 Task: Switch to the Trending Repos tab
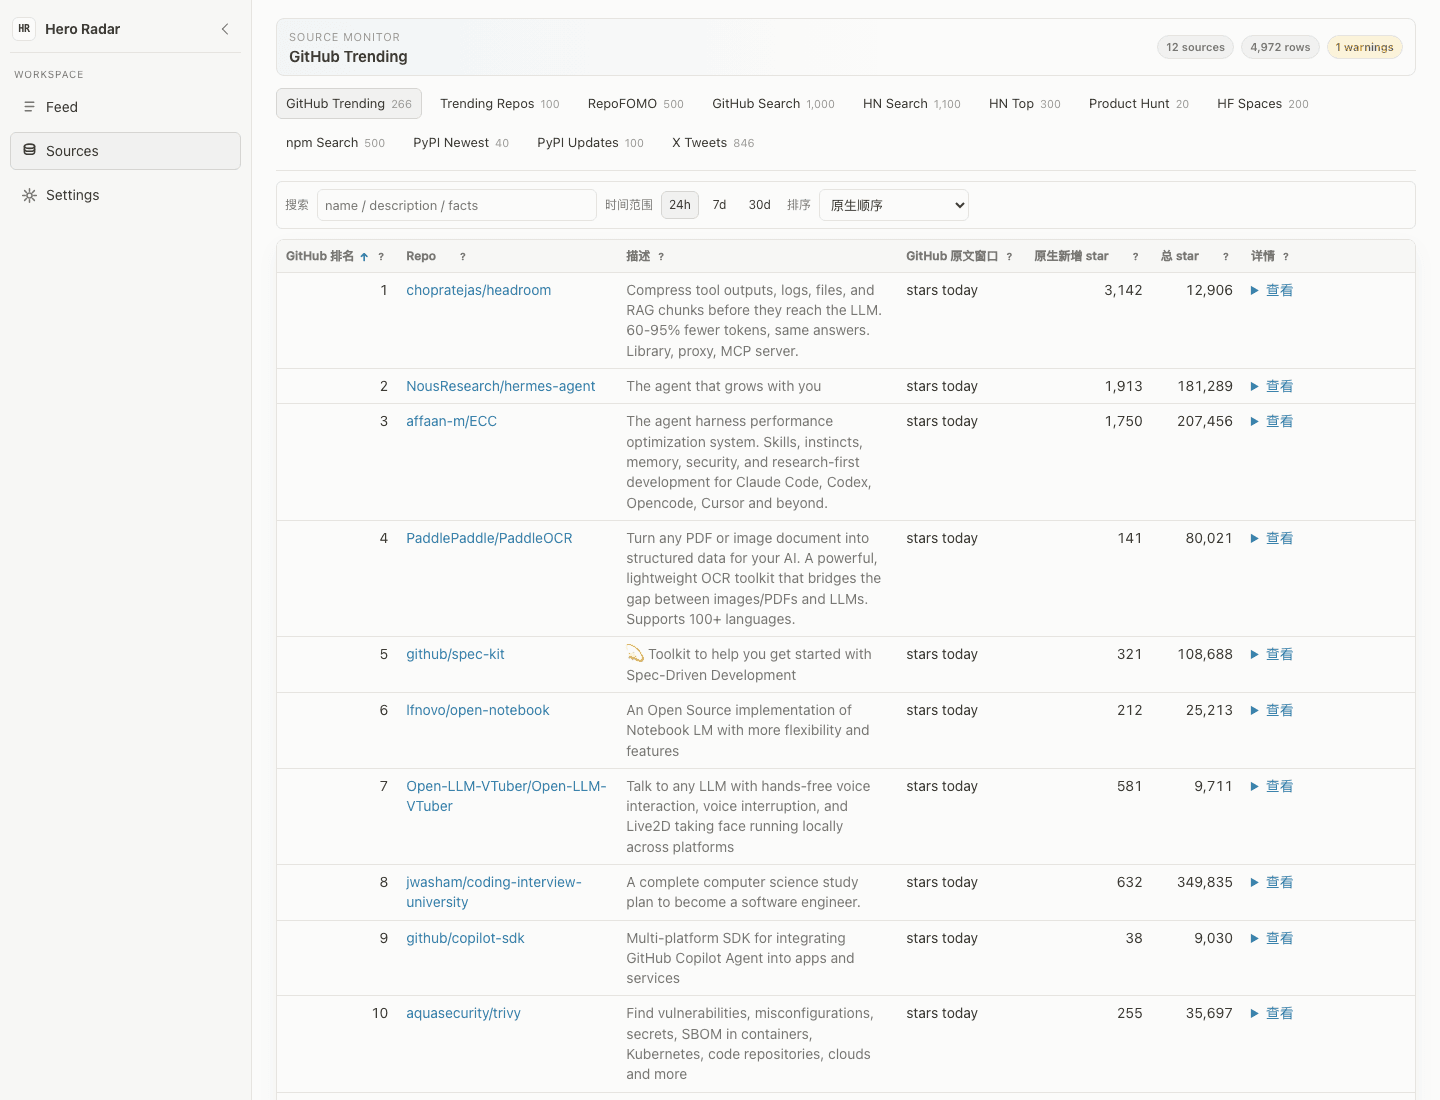[500, 104]
